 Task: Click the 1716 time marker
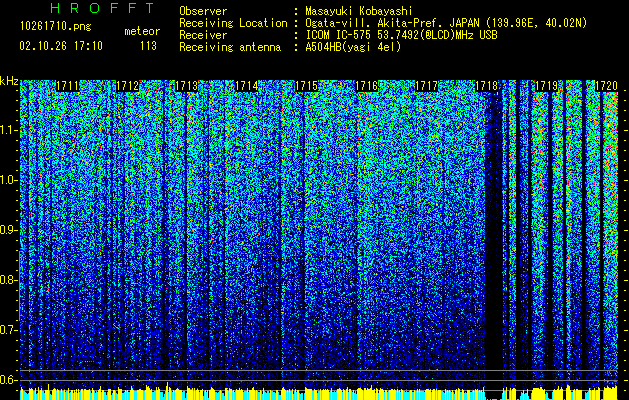tap(367, 86)
